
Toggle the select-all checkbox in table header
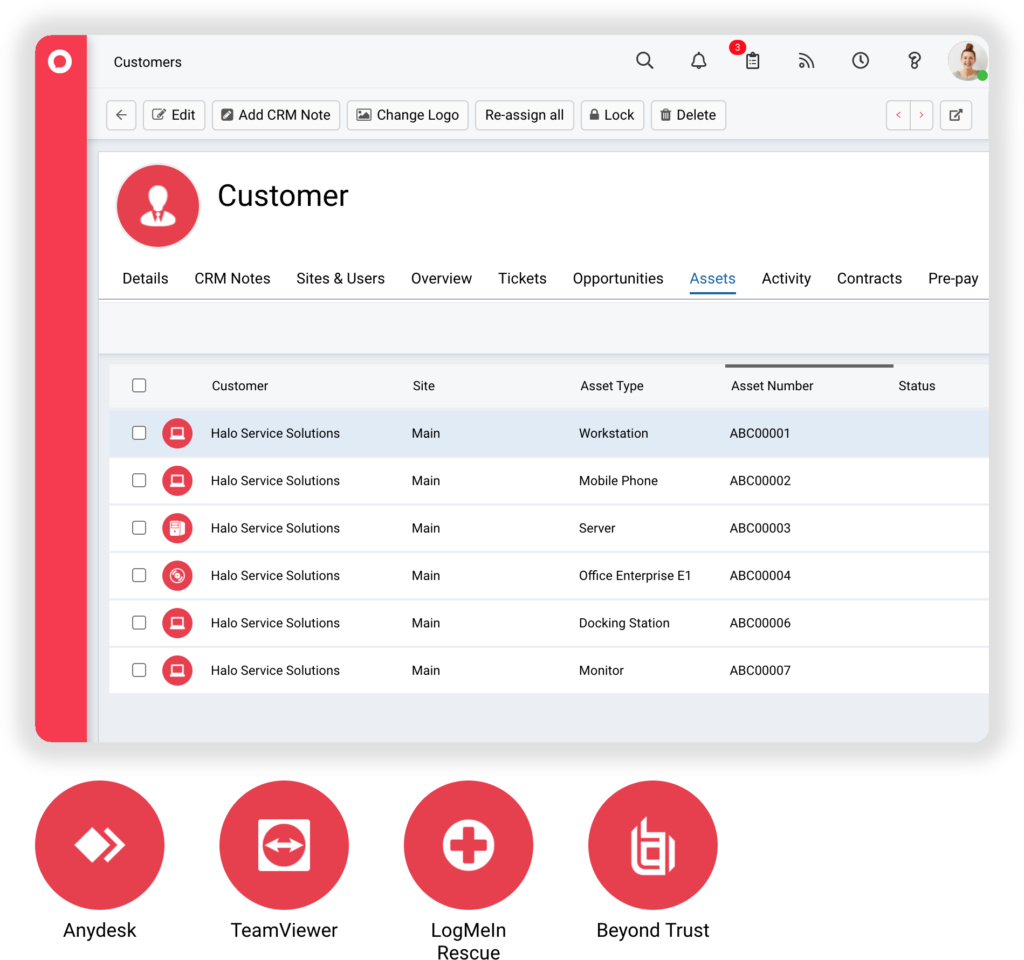pos(139,386)
